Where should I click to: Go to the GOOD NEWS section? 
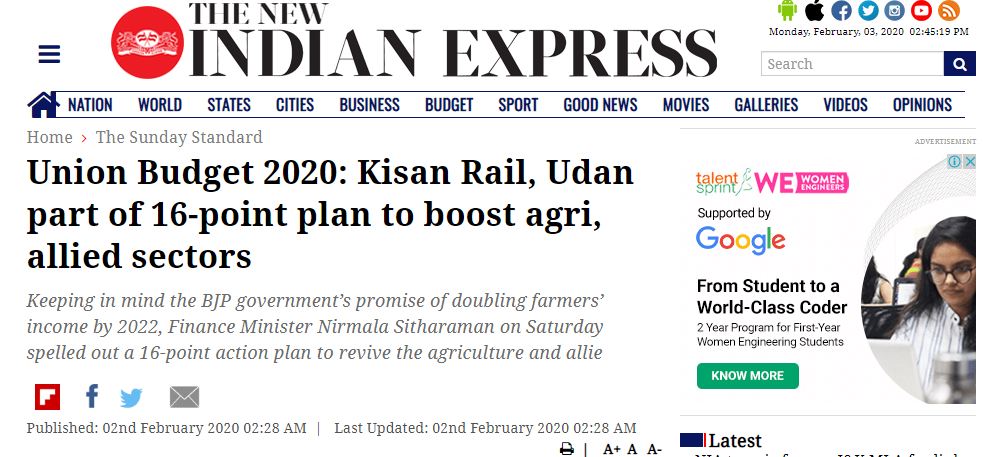point(600,105)
